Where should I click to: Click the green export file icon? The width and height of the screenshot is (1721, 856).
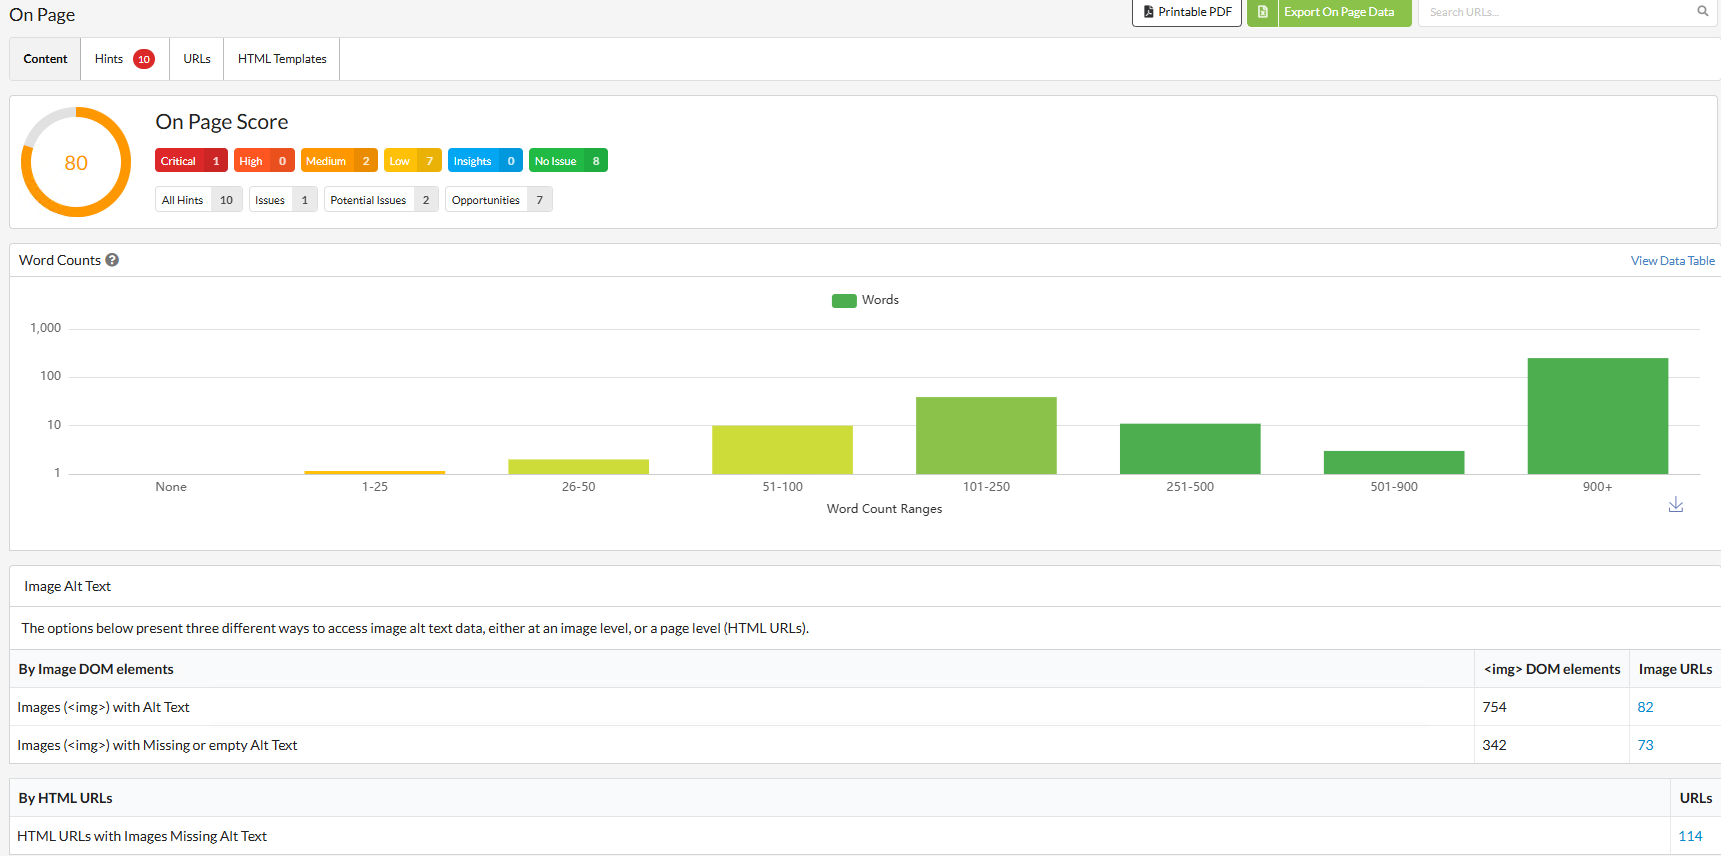(x=1262, y=12)
